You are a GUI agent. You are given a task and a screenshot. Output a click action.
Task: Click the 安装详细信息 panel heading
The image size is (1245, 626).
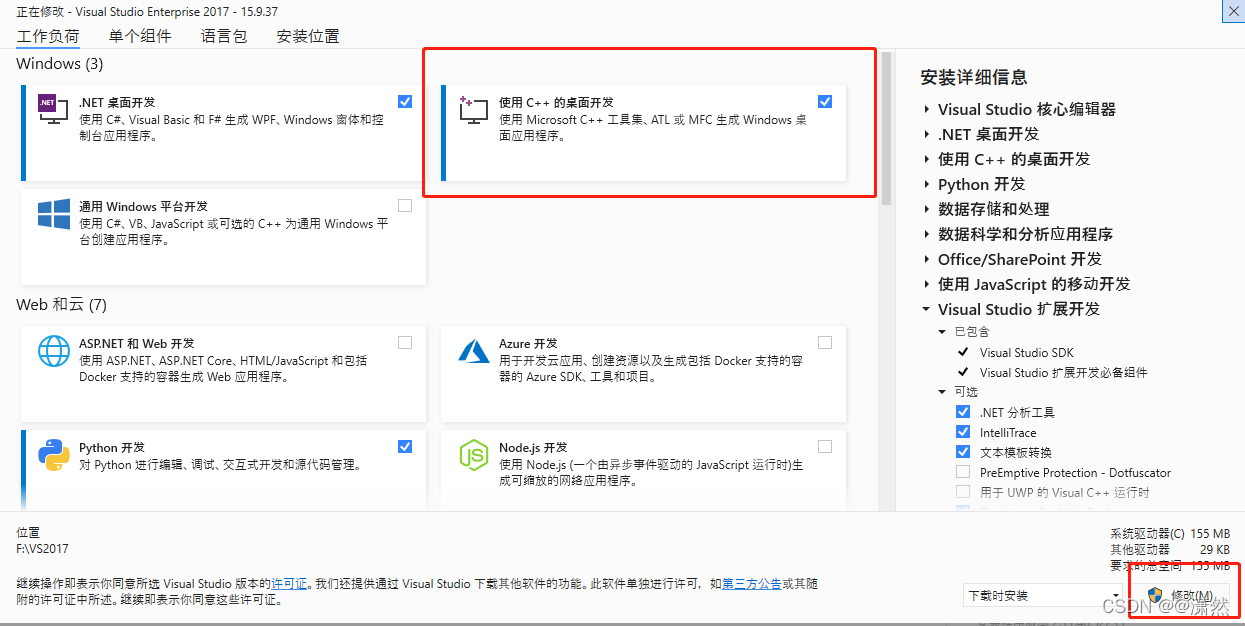(x=973, y=77)
